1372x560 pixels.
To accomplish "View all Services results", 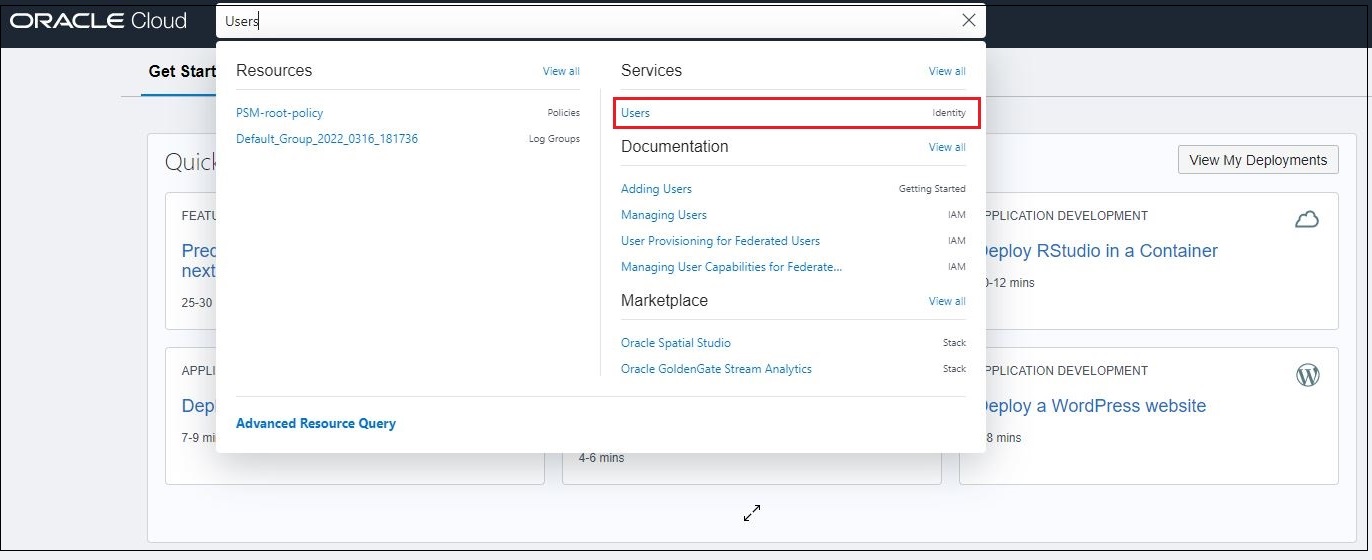I will pos(946,71).
